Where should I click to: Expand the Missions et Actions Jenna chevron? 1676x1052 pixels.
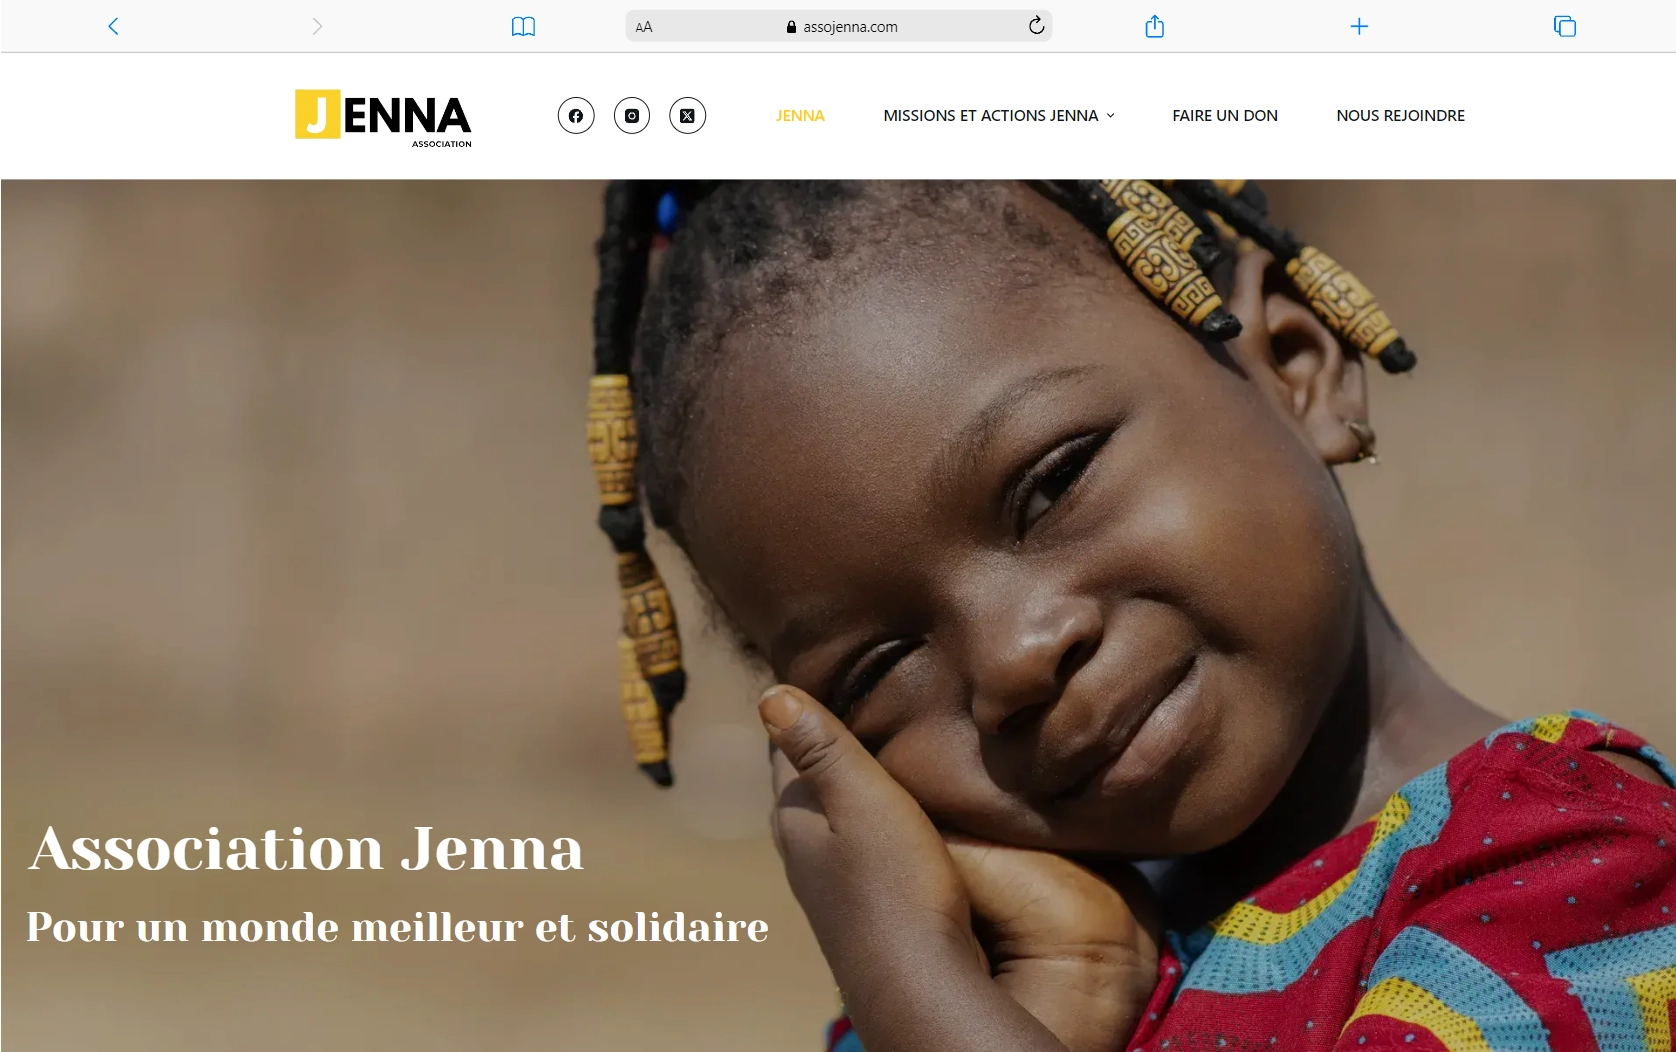pyautogui.click(x=1110, y=116)
